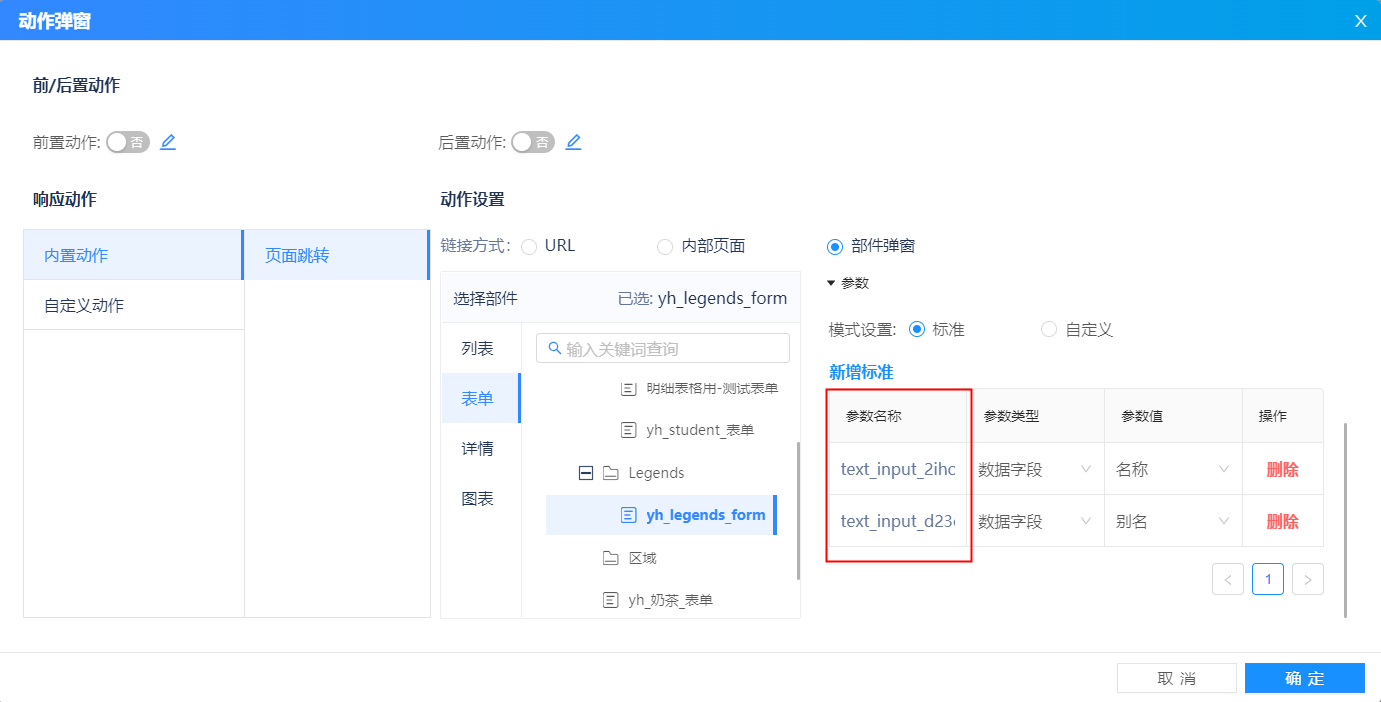Viewport: 1381px width, 702px height.
Task: Go to previous page of parameters
Action: pos(1228,578)
